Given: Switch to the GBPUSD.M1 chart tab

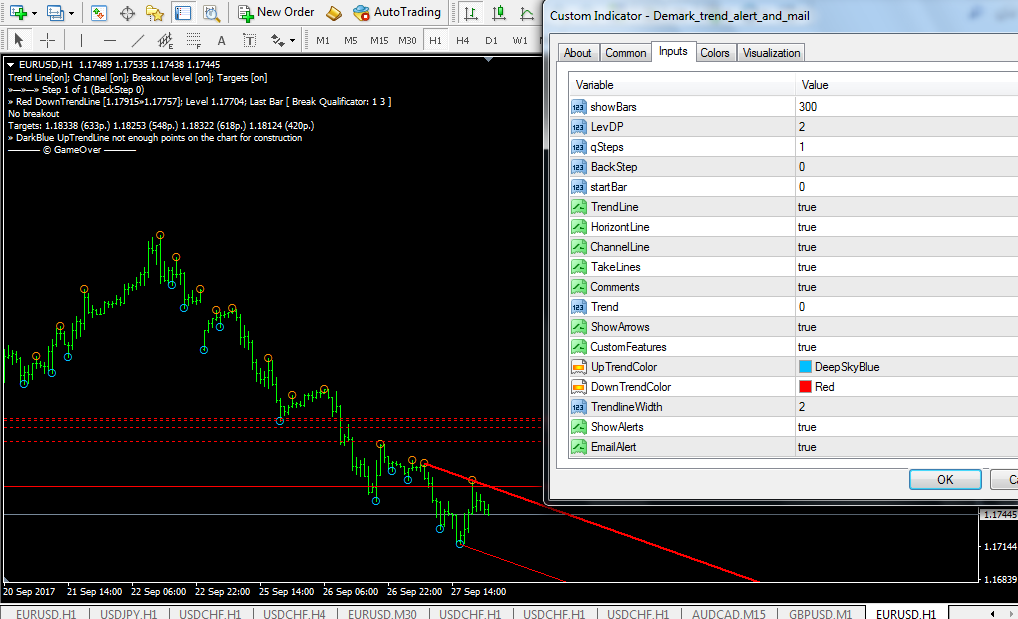Looking at the screenshot, I should 821,613.
